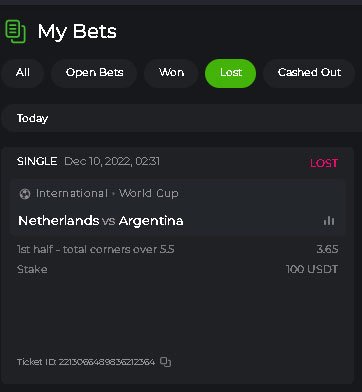The image size is (362, 392).
Task: Click the soccer ball sport icon
Action: 25,194
